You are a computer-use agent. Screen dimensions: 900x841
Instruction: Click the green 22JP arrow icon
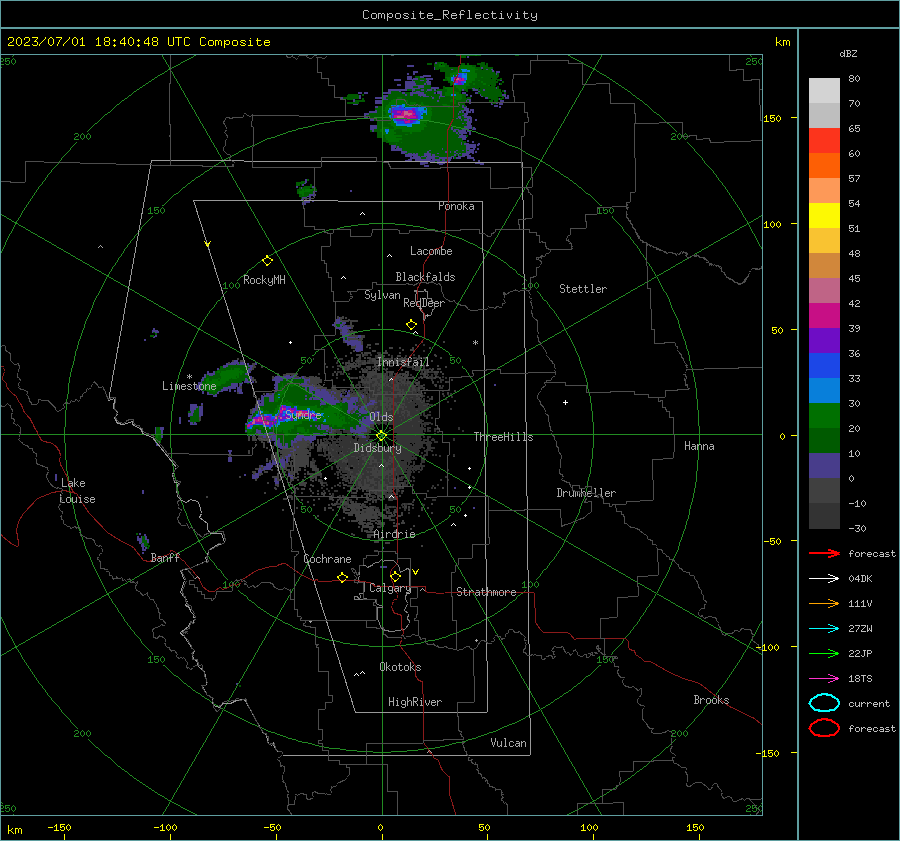[824, 653]
